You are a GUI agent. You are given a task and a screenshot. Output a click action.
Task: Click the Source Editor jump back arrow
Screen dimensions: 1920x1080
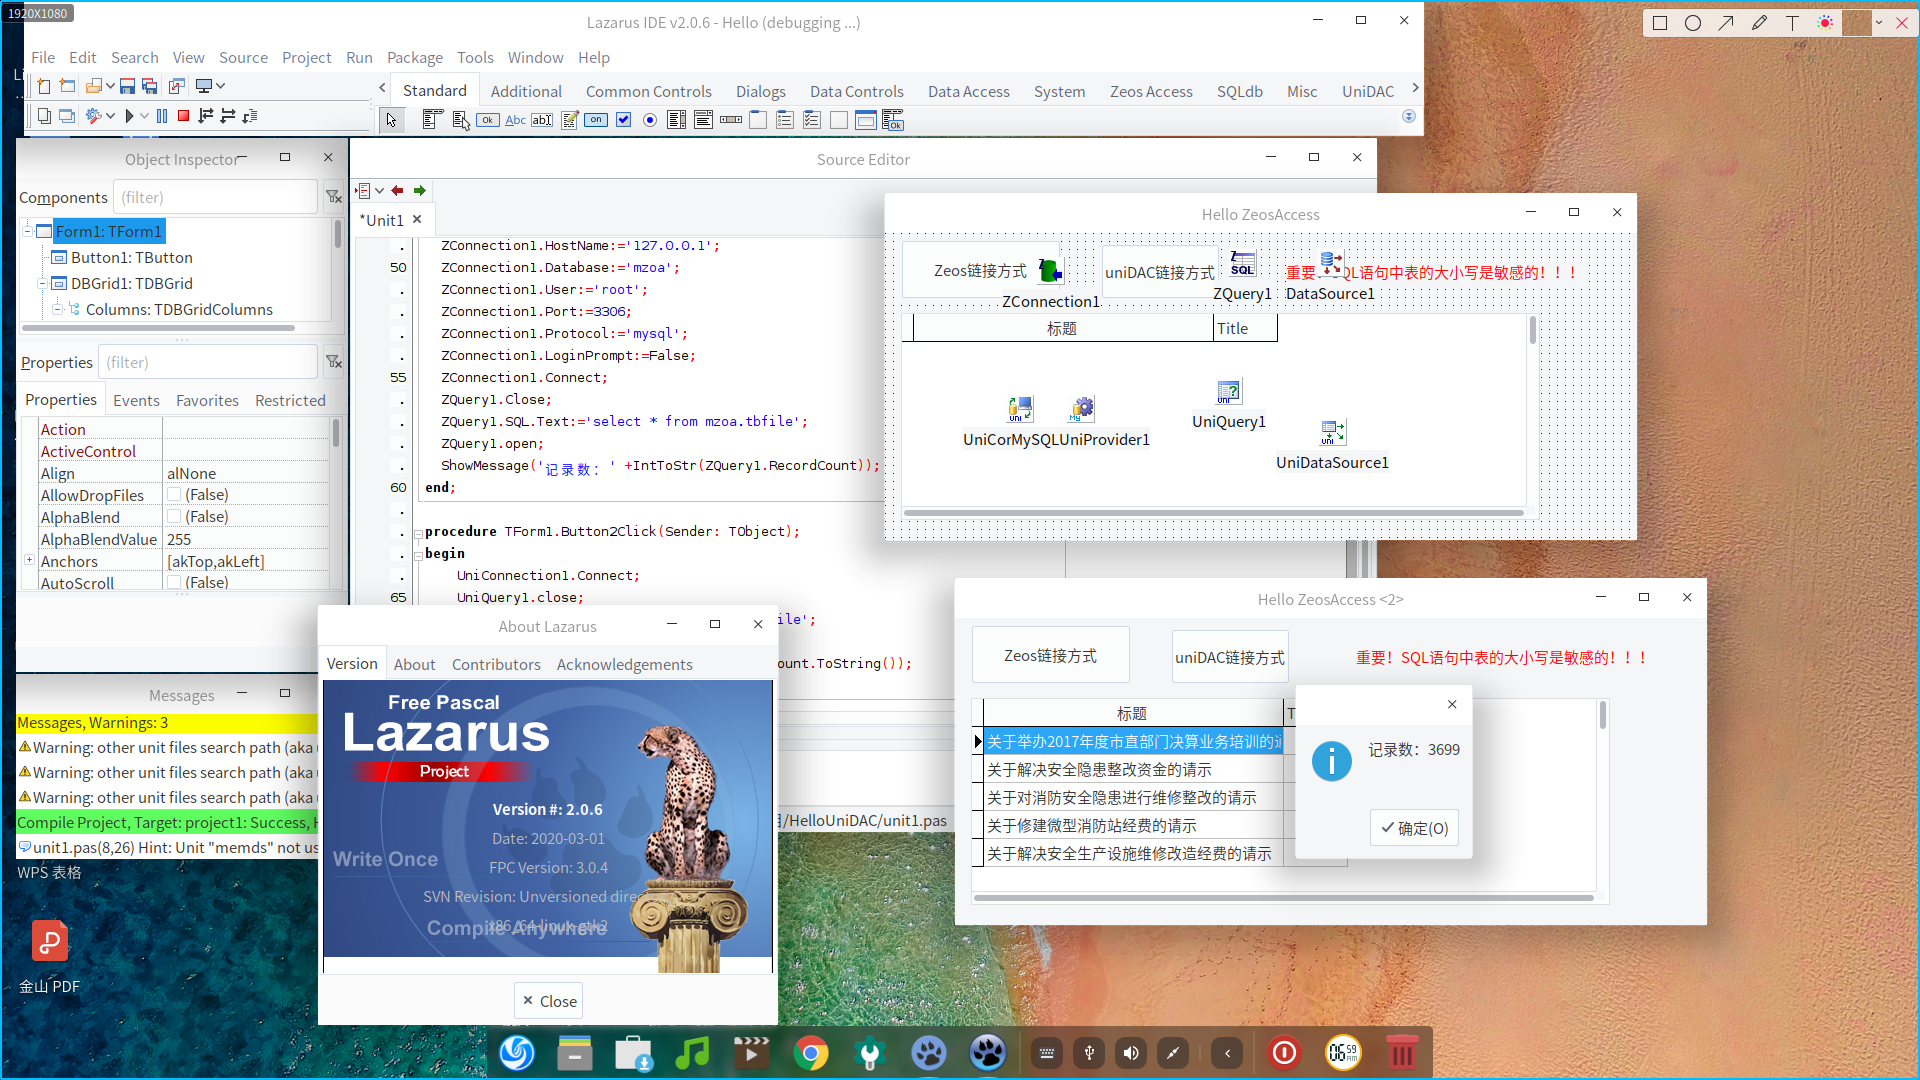pos(397,190)
